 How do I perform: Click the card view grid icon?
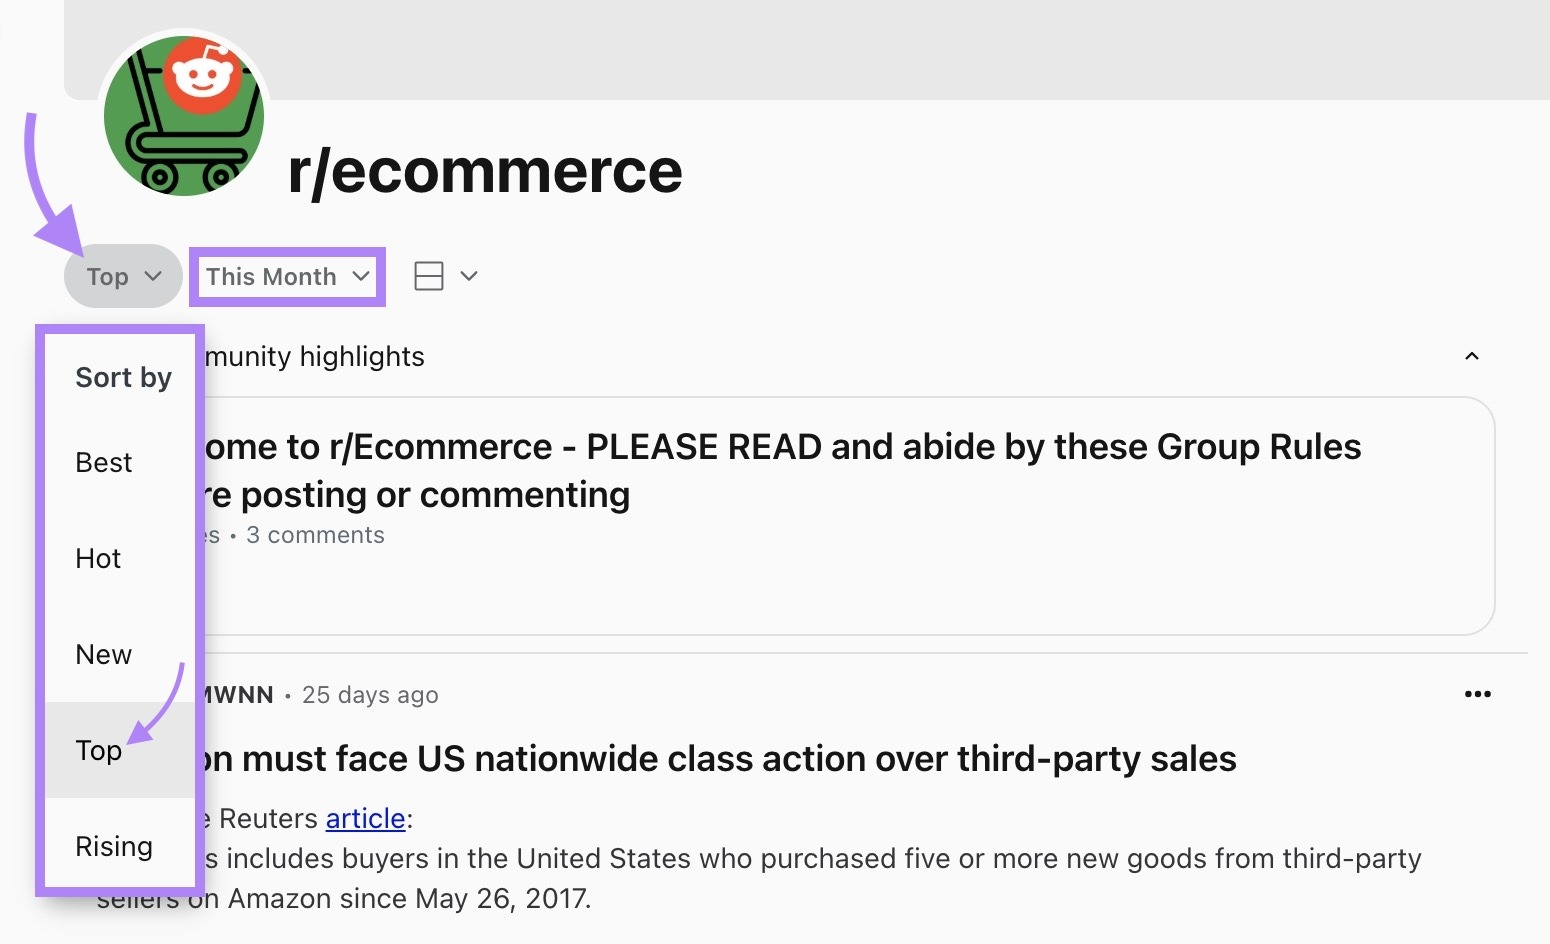428,275
